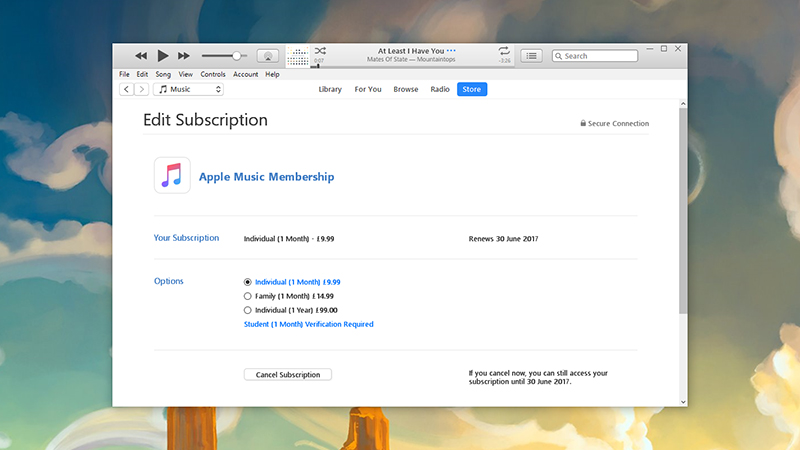
Task: Click the Cancel Subscription button
Action: click(x=288, y=374)
